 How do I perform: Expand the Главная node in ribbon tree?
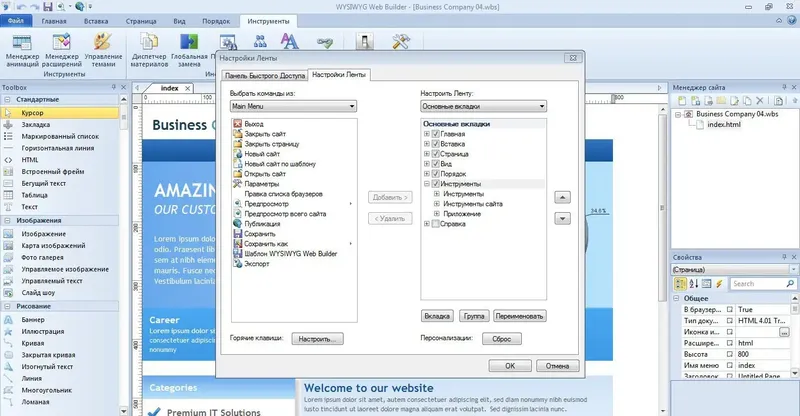pos(427,134)
